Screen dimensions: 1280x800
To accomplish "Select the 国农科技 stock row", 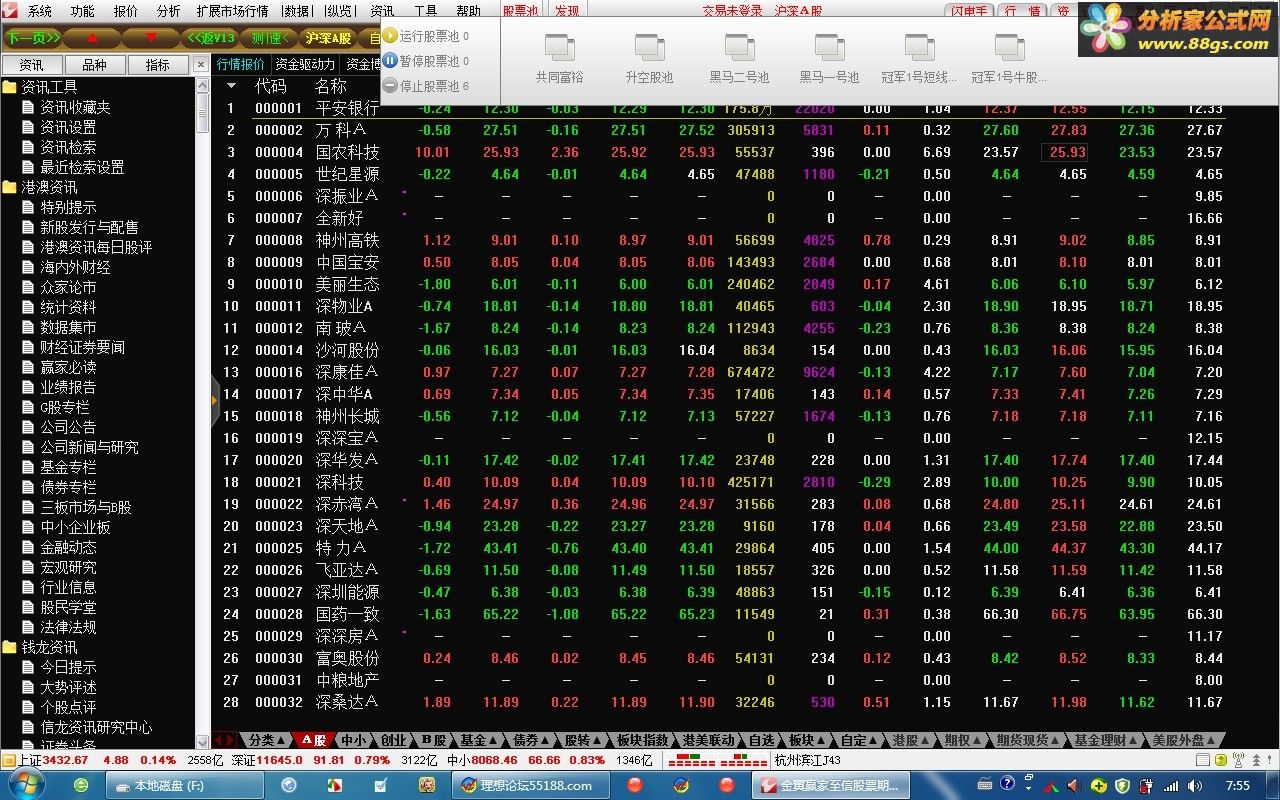I will (718, 152).
